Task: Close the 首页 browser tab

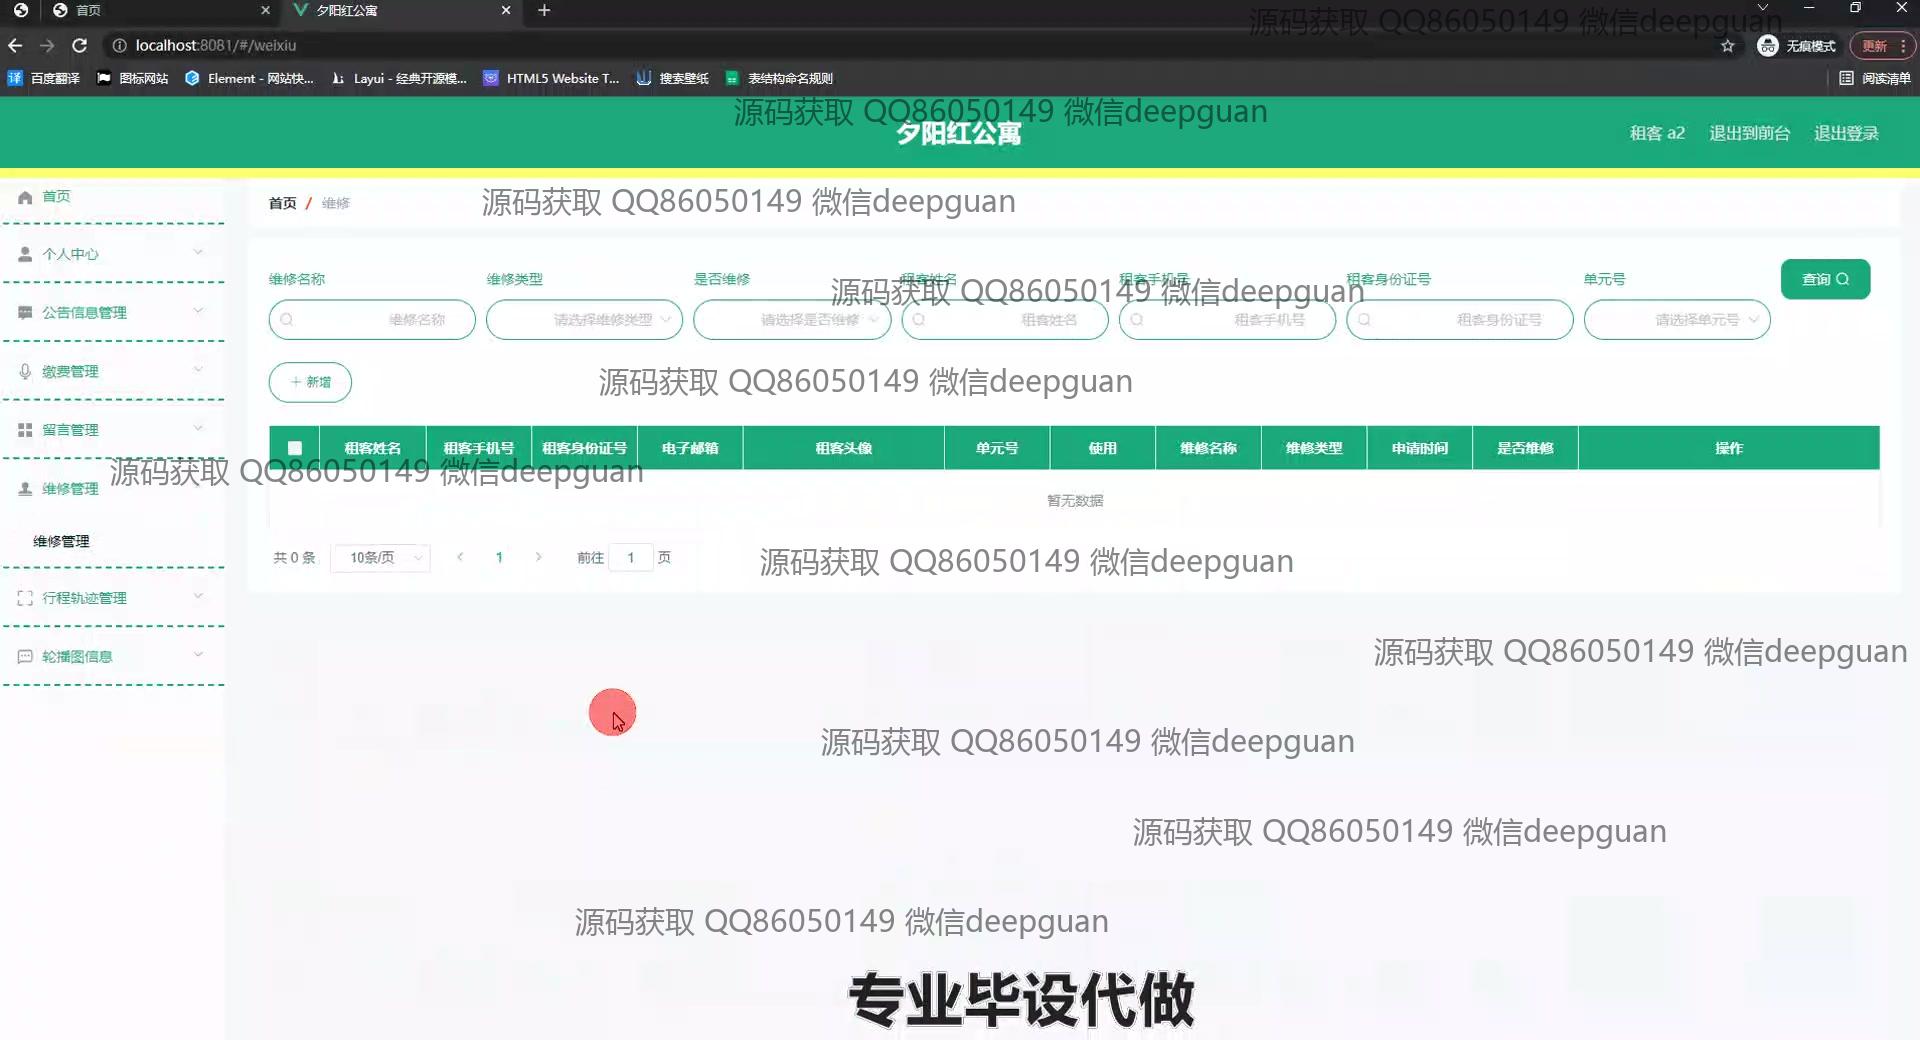Action: 265,10
